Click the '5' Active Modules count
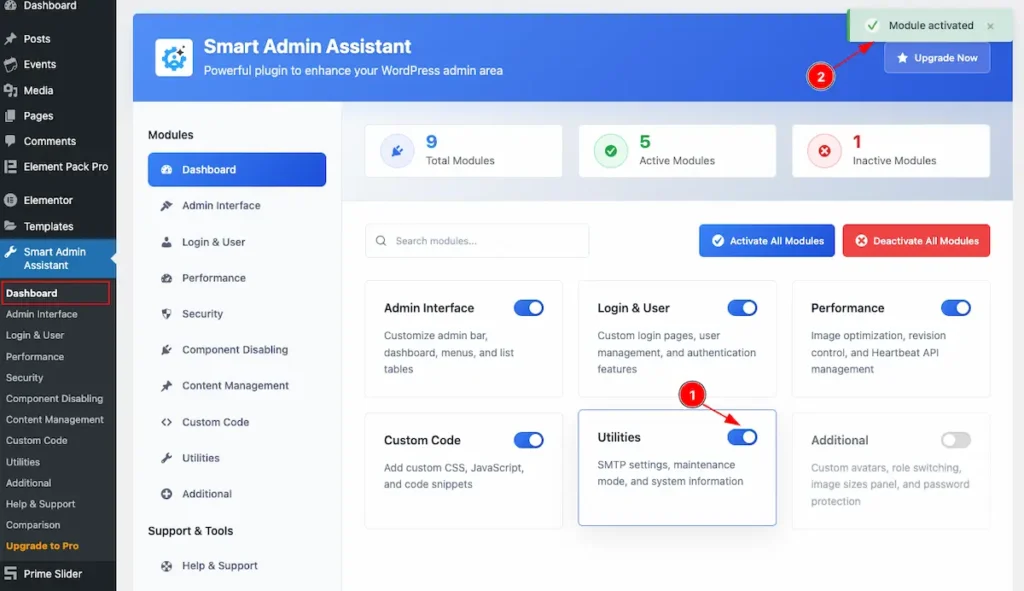 645,142
